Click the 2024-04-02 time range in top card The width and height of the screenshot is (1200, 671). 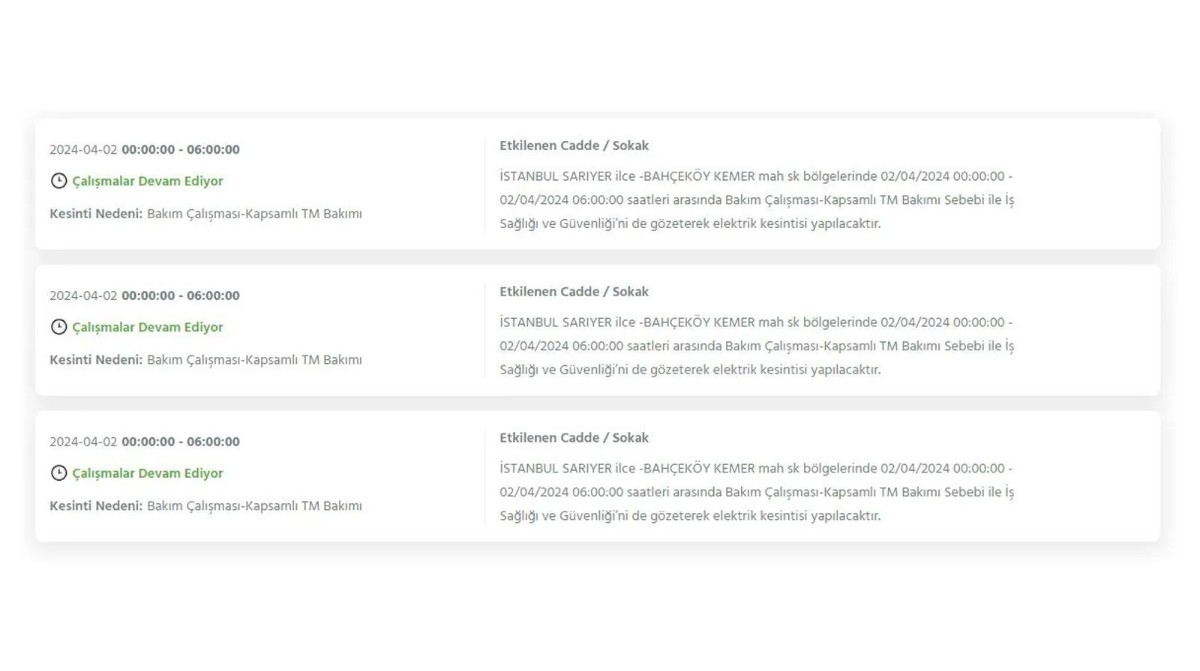tap(145, 150)
